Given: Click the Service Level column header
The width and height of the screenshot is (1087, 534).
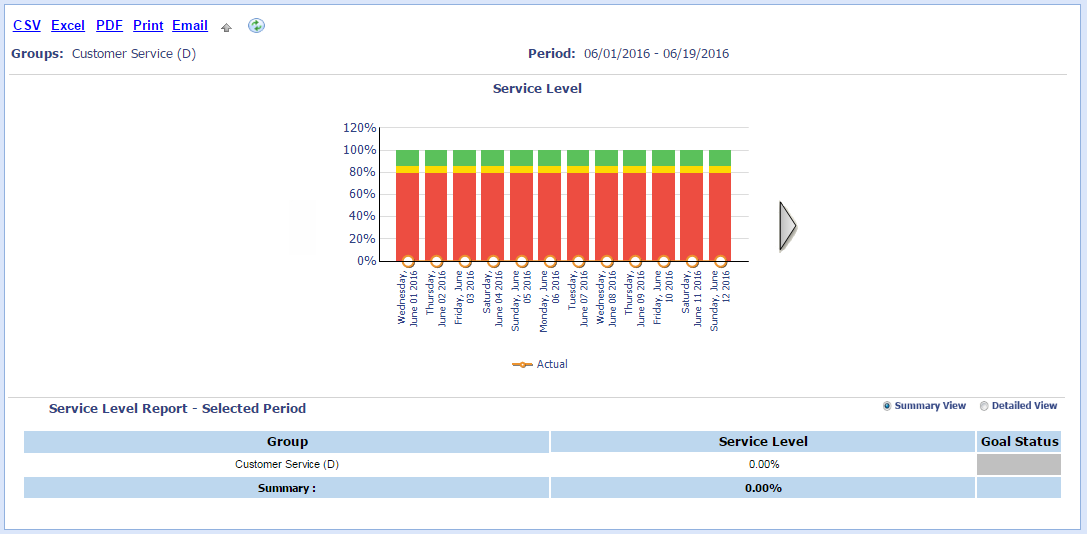Looking at the screenshot, I should (763, 442).
